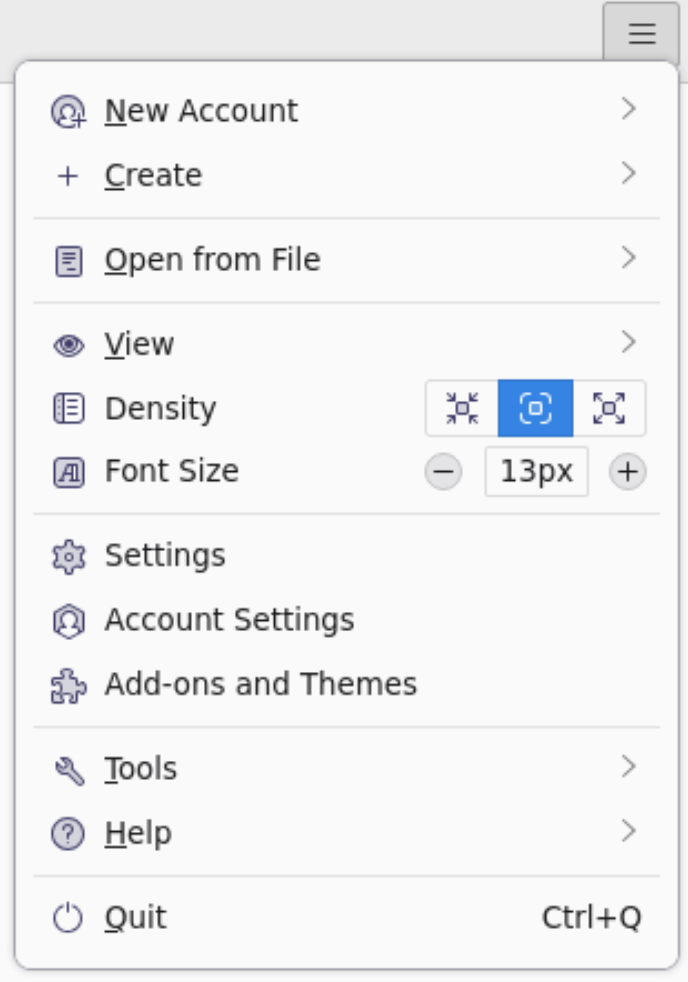Open Account Settings from the menu
Screen dimensions: 688x982
[347, 621]
